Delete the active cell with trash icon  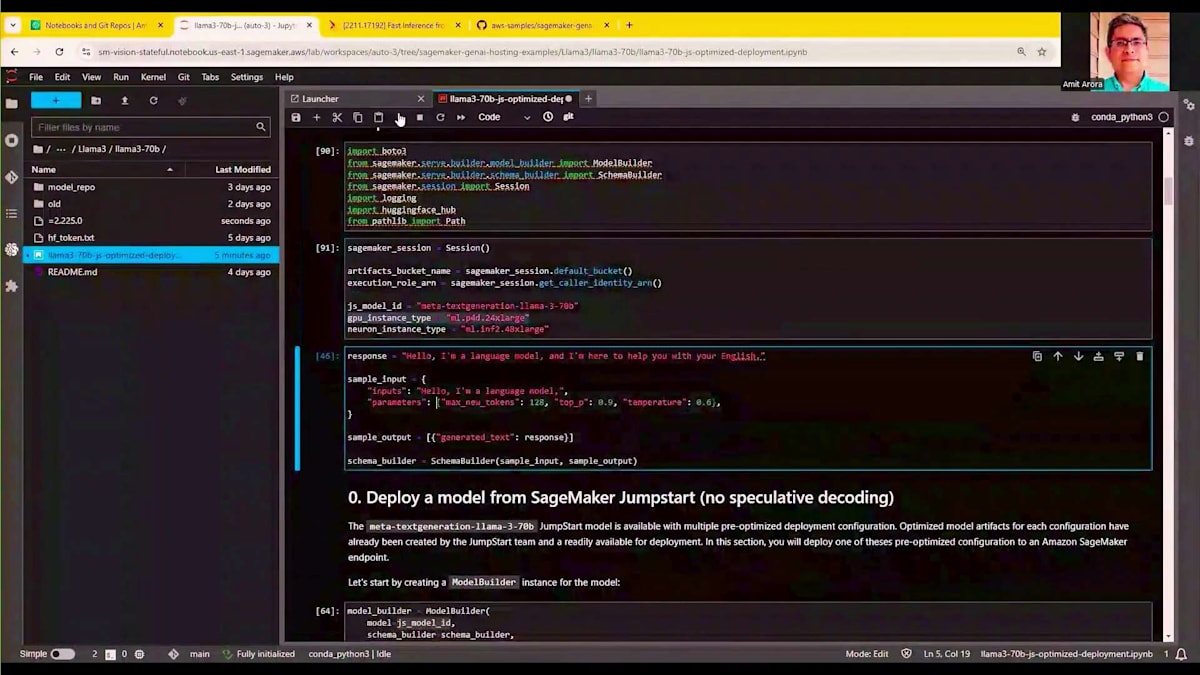tap(1140, 356)
